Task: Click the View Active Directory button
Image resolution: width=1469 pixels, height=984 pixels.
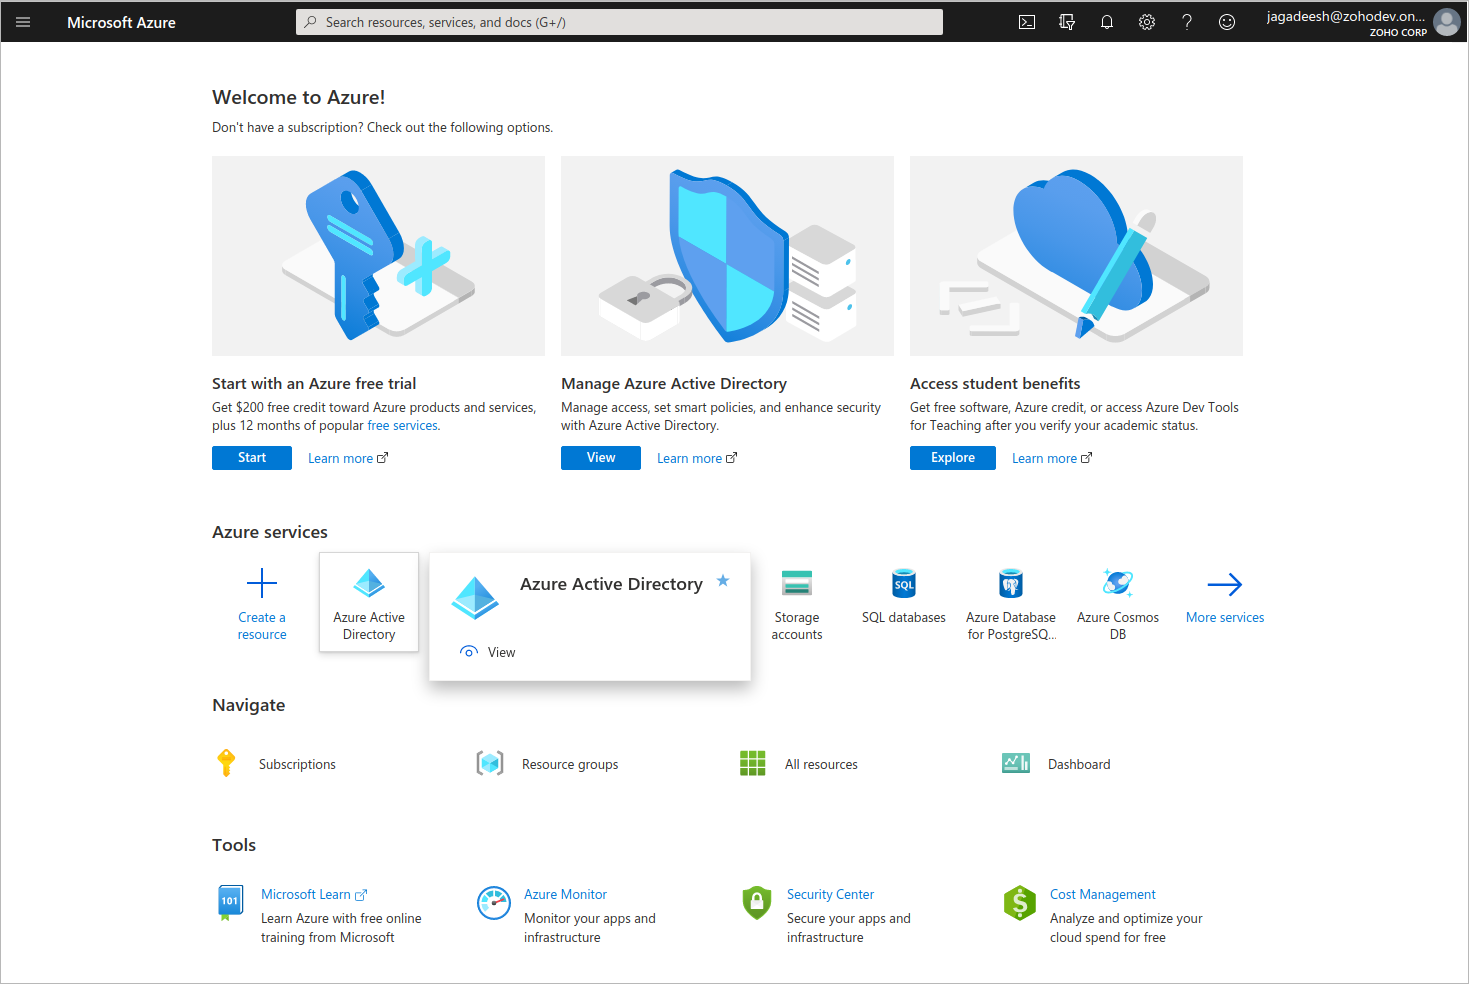Action: (601, 458)
